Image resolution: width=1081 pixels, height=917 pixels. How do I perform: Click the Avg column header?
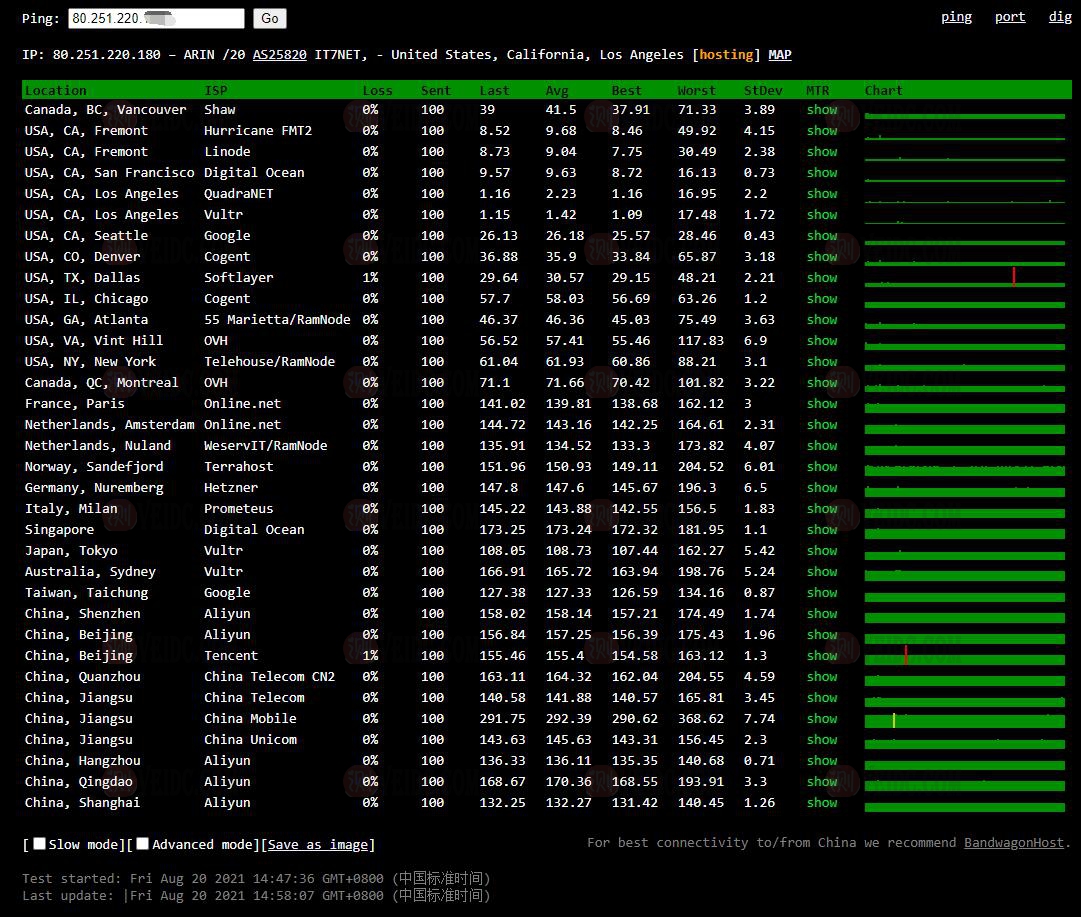point(556,90)
